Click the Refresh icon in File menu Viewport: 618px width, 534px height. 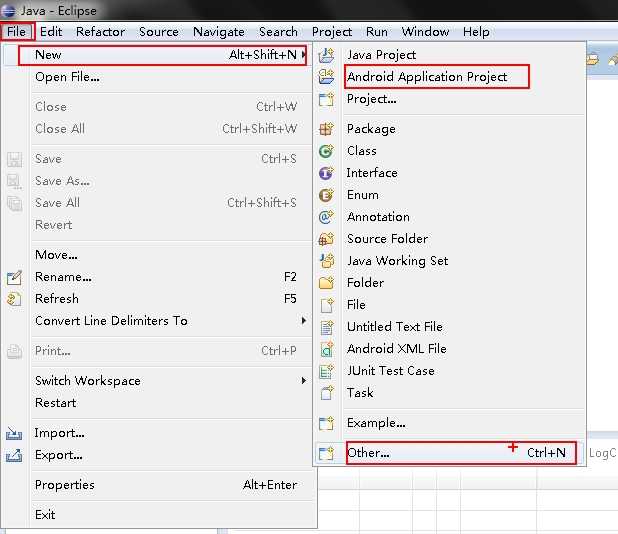(14, 299)
